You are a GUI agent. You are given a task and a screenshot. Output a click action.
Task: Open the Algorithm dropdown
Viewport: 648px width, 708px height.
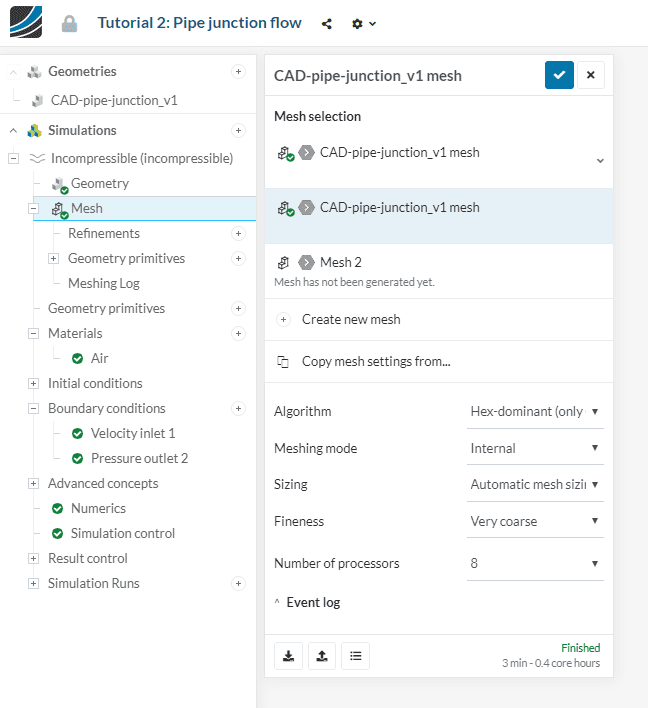pos(535,411)
